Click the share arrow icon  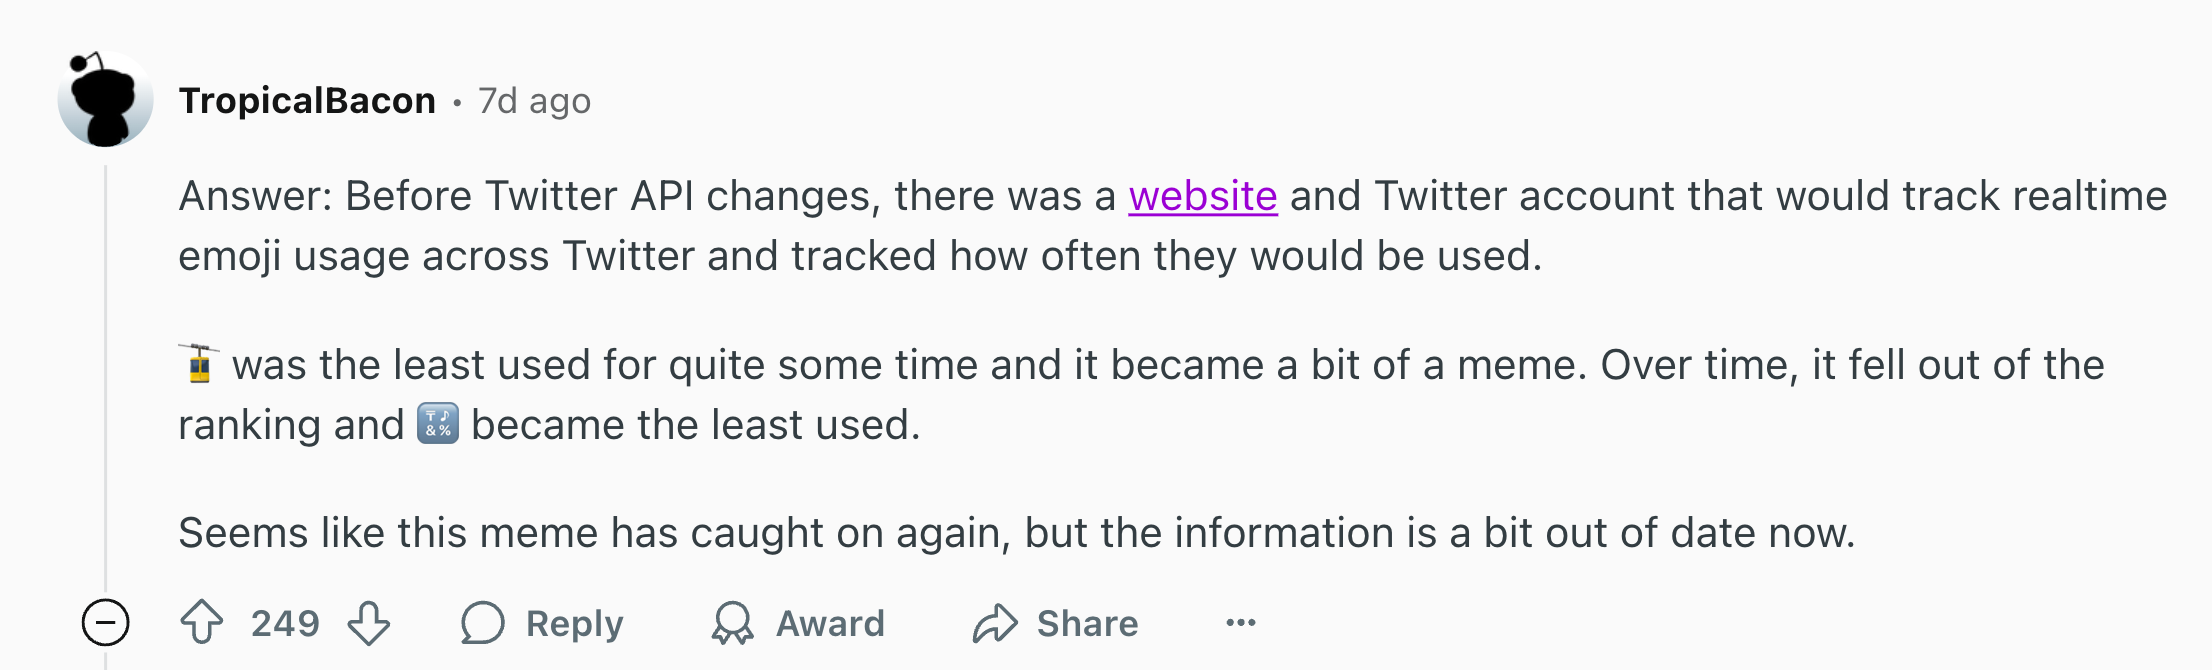pyautogui.click(x=995, y=622)
